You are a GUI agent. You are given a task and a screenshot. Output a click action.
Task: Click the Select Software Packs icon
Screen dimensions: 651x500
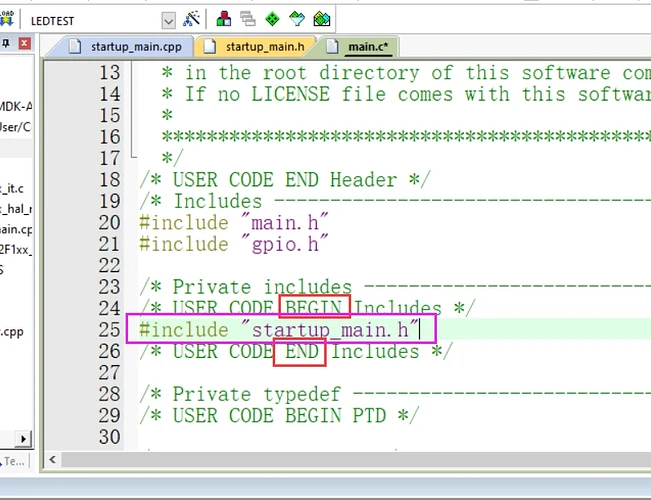click(296, 19)
